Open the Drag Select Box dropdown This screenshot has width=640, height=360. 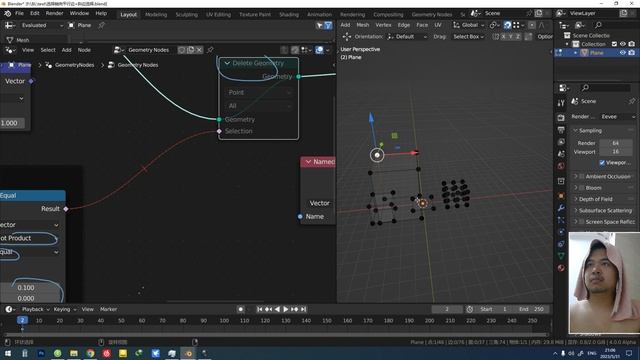468,37
